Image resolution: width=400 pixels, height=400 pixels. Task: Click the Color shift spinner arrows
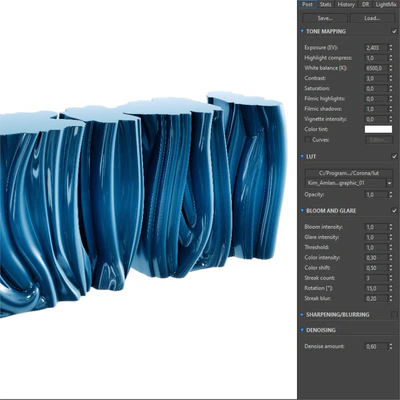point(391,268)
